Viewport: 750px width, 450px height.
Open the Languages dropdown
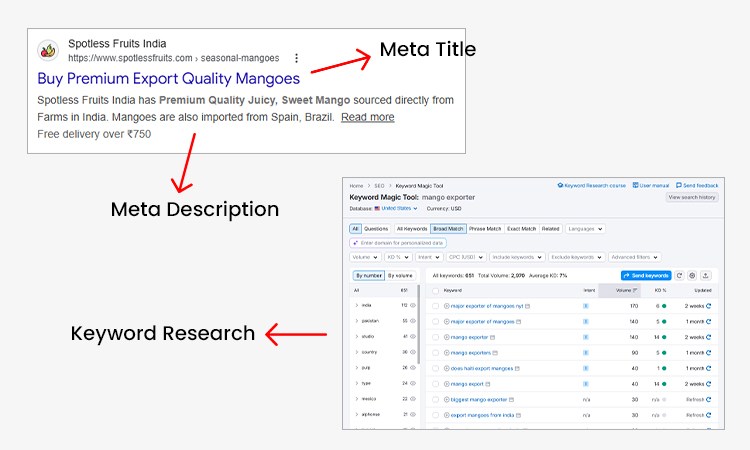click(x=585, y=229)
